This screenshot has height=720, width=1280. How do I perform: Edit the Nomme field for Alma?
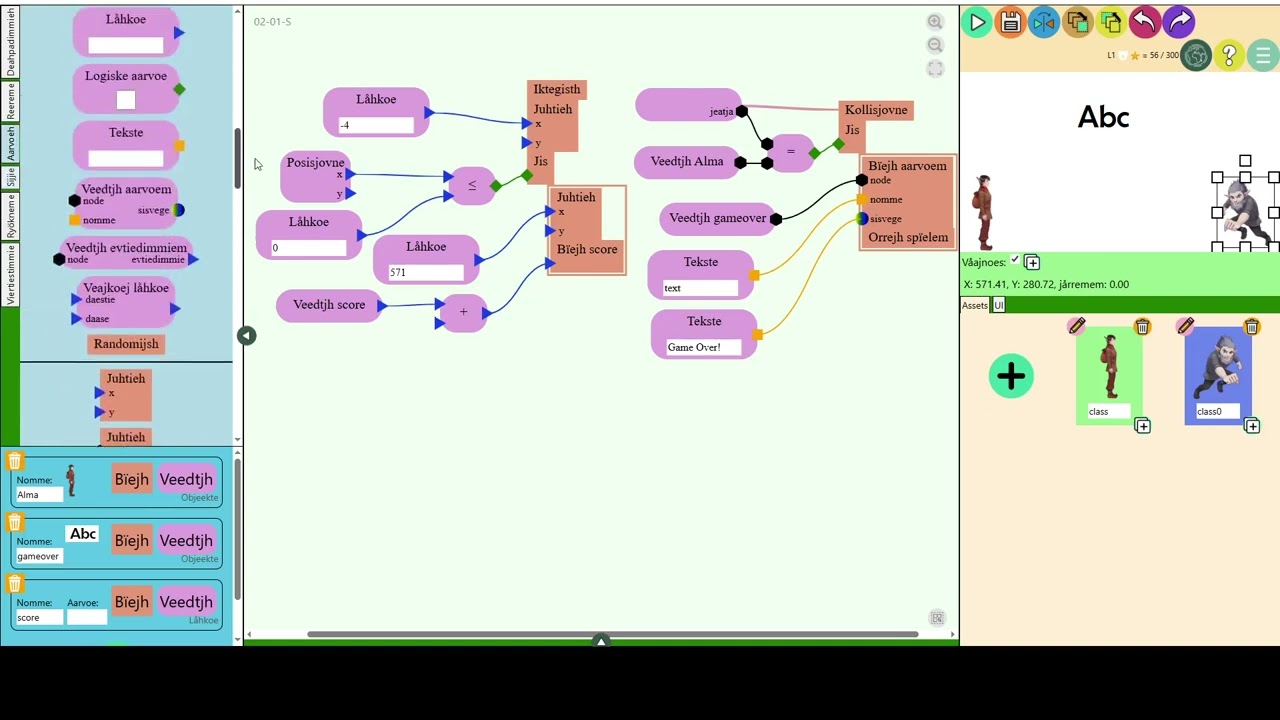tap(38, 495)
